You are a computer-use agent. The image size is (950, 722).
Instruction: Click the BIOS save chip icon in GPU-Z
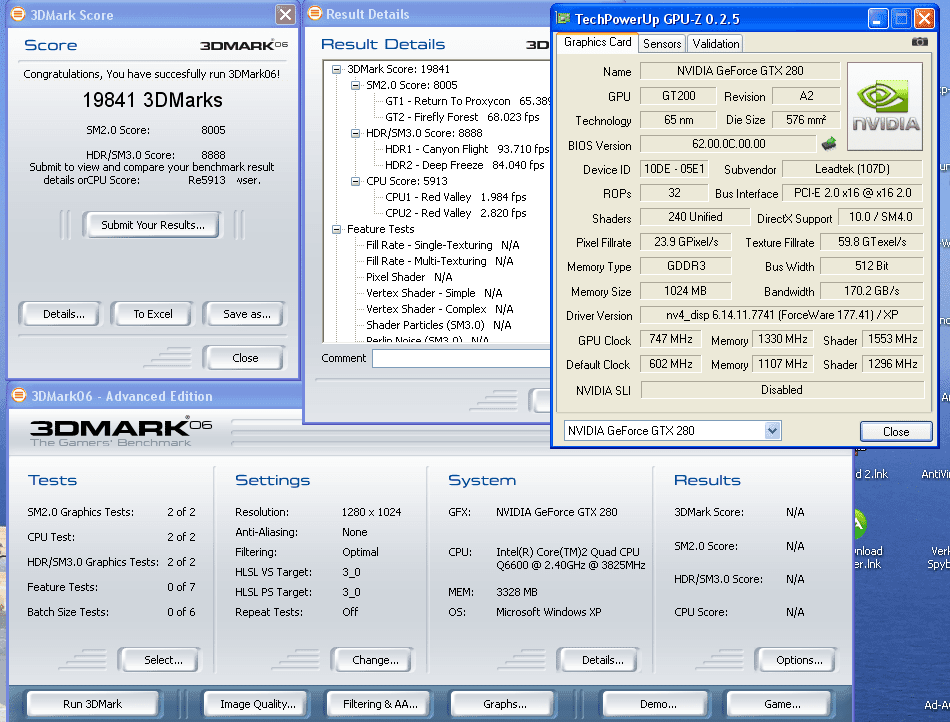tap(829, 144)
